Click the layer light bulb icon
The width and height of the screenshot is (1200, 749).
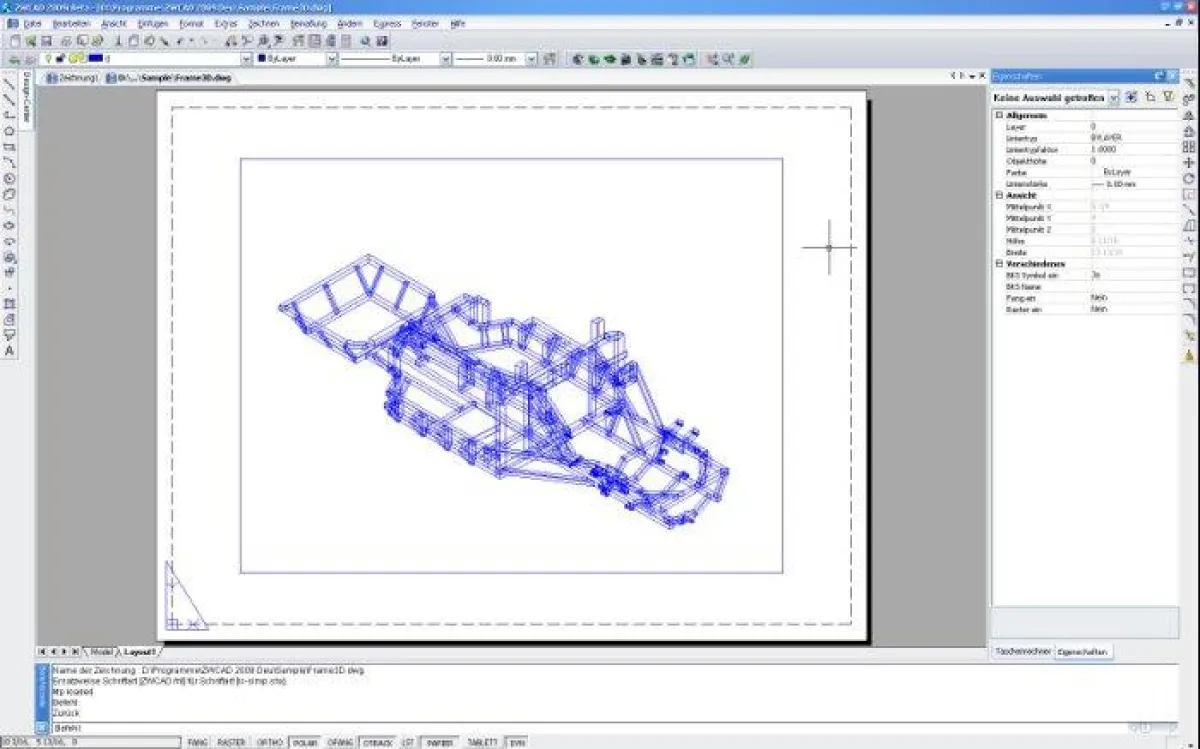click(x=48, y=59)
